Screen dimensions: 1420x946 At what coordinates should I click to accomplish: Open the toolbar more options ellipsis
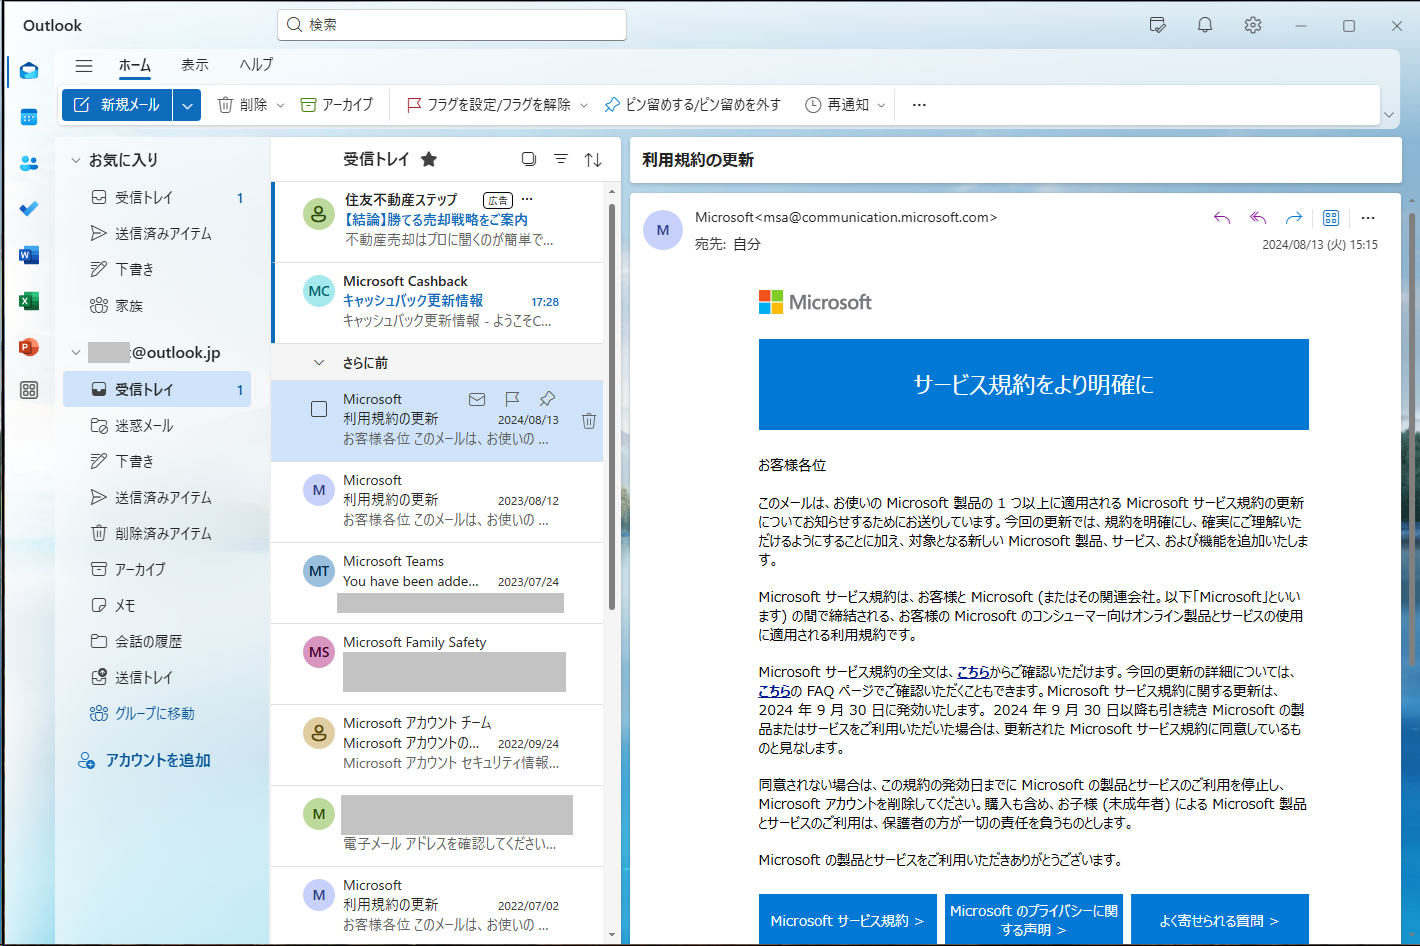(x=919, y=105)
